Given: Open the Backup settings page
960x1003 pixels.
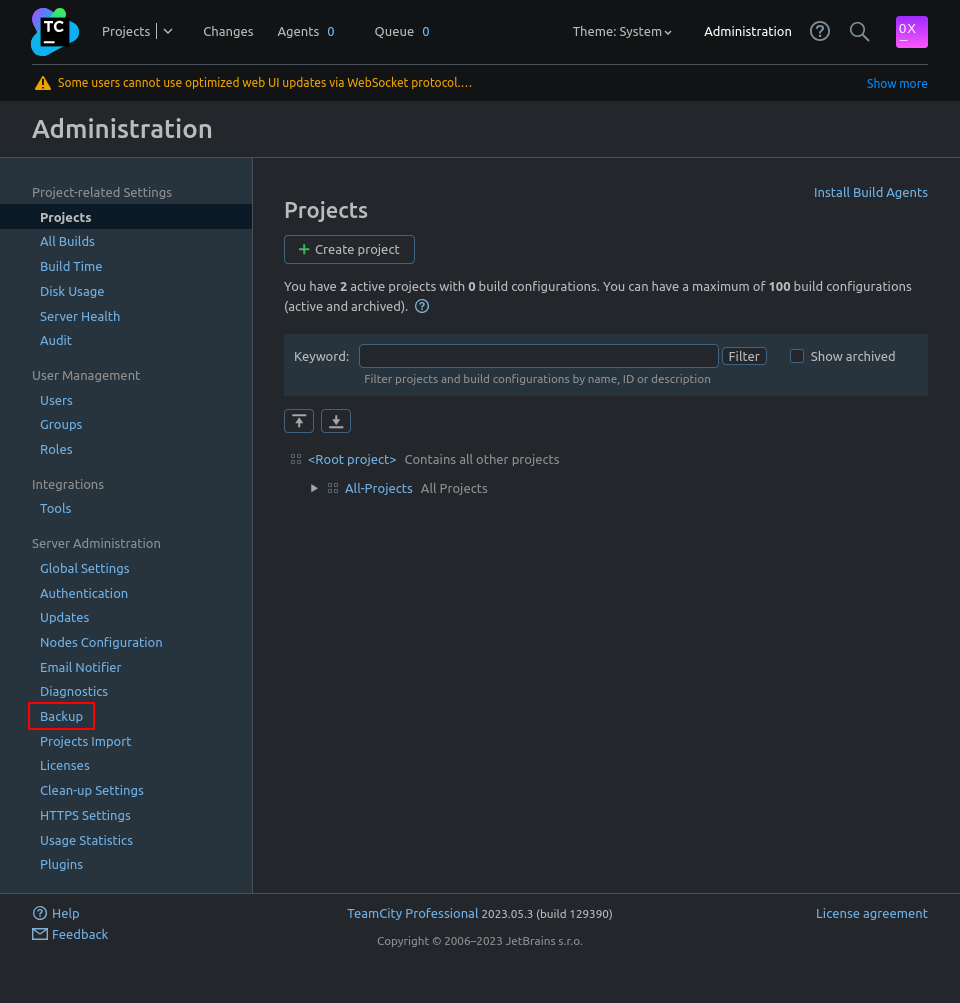Looking at the screenshot, I should pos(61,716).
